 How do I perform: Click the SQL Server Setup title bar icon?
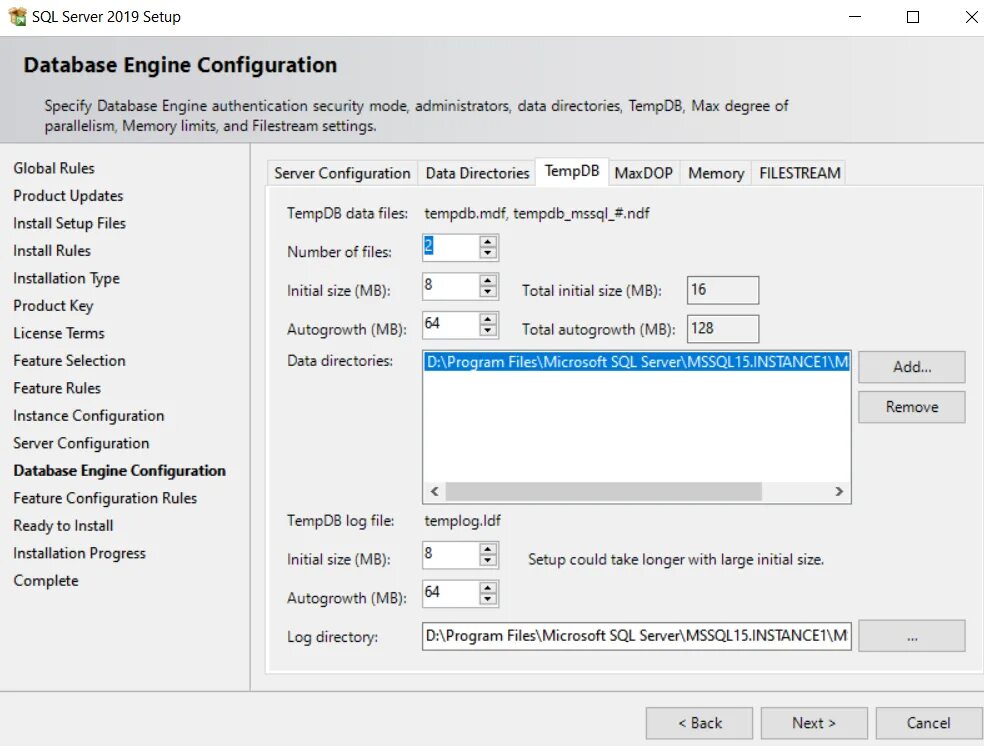(17, 16)
